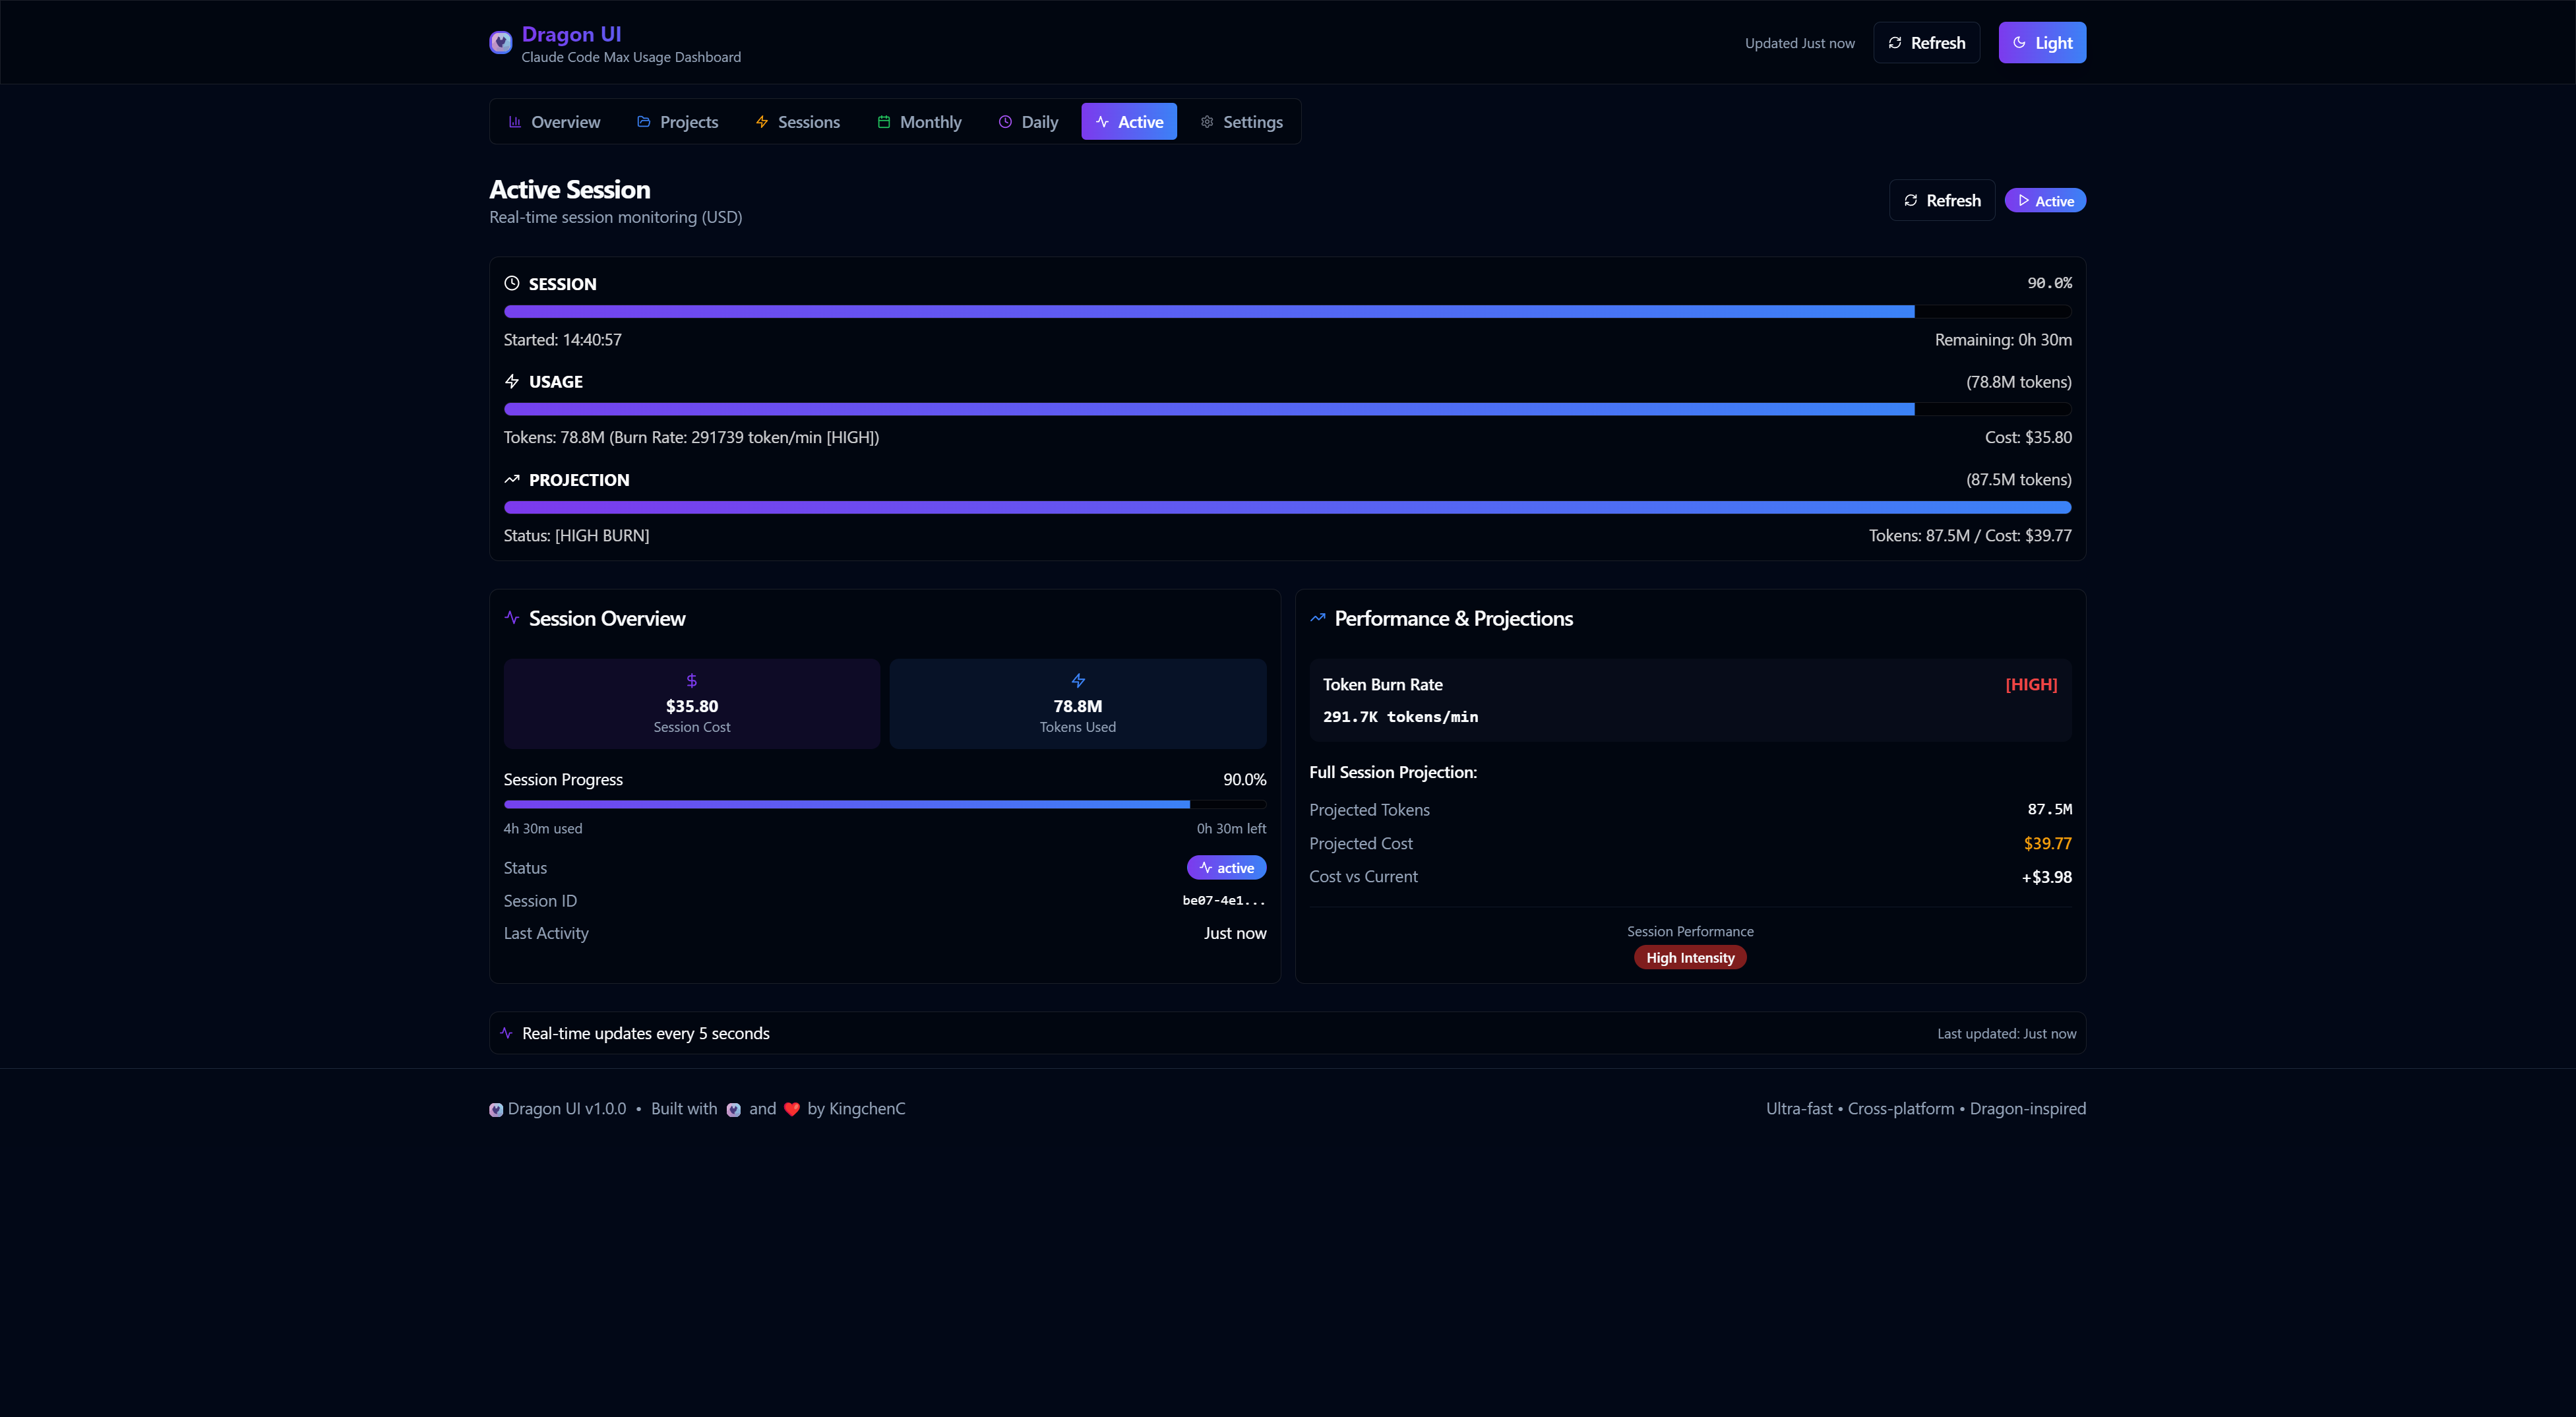Screen dimensions: 2576x1417
Task: Go to the Sessions tab
Action: (798, 122)
